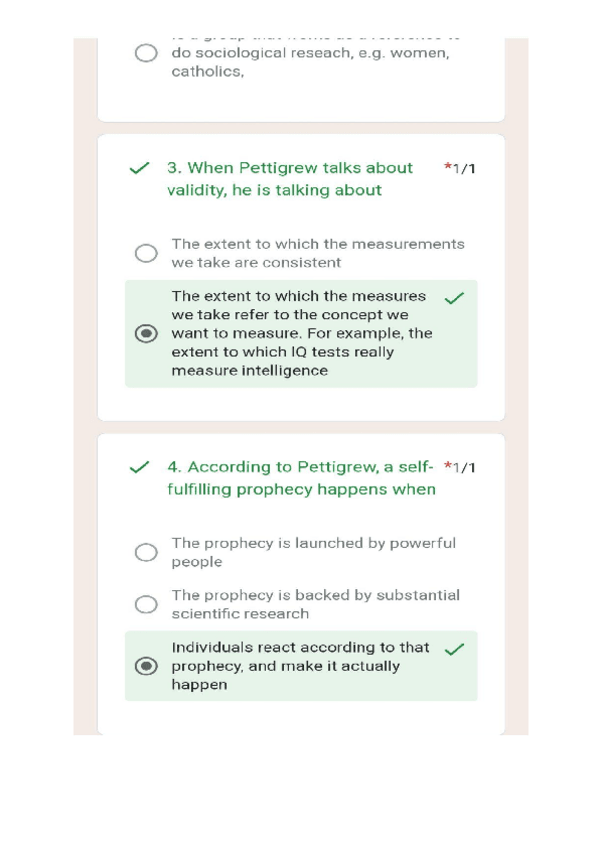Click the text 'launched by powerful people'
The width and height of the screenshot is (600, 848).
click(x=312, y=552)
